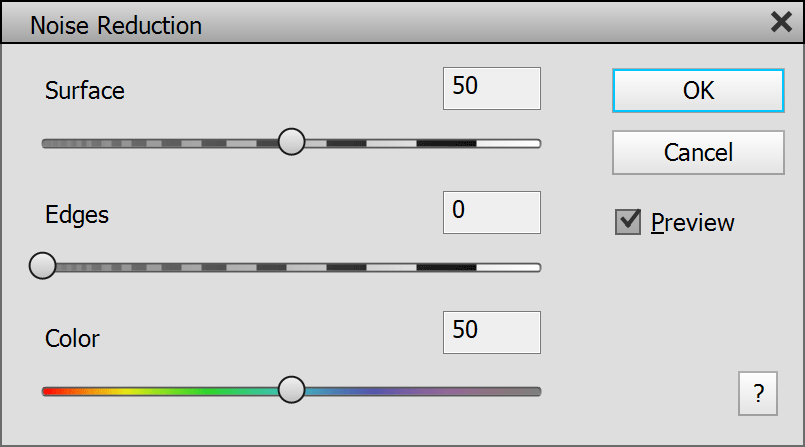
Task: Open help with the question mark button
Action: tap(758, 394)
